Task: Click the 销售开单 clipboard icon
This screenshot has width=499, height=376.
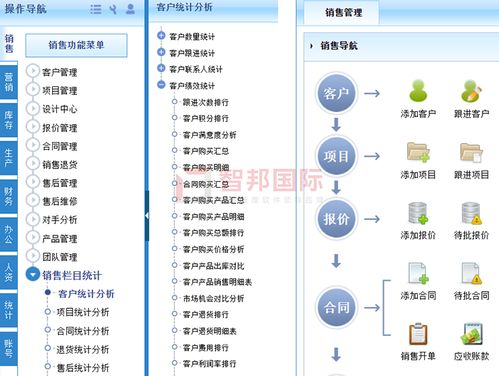Action: coord(418,334)
